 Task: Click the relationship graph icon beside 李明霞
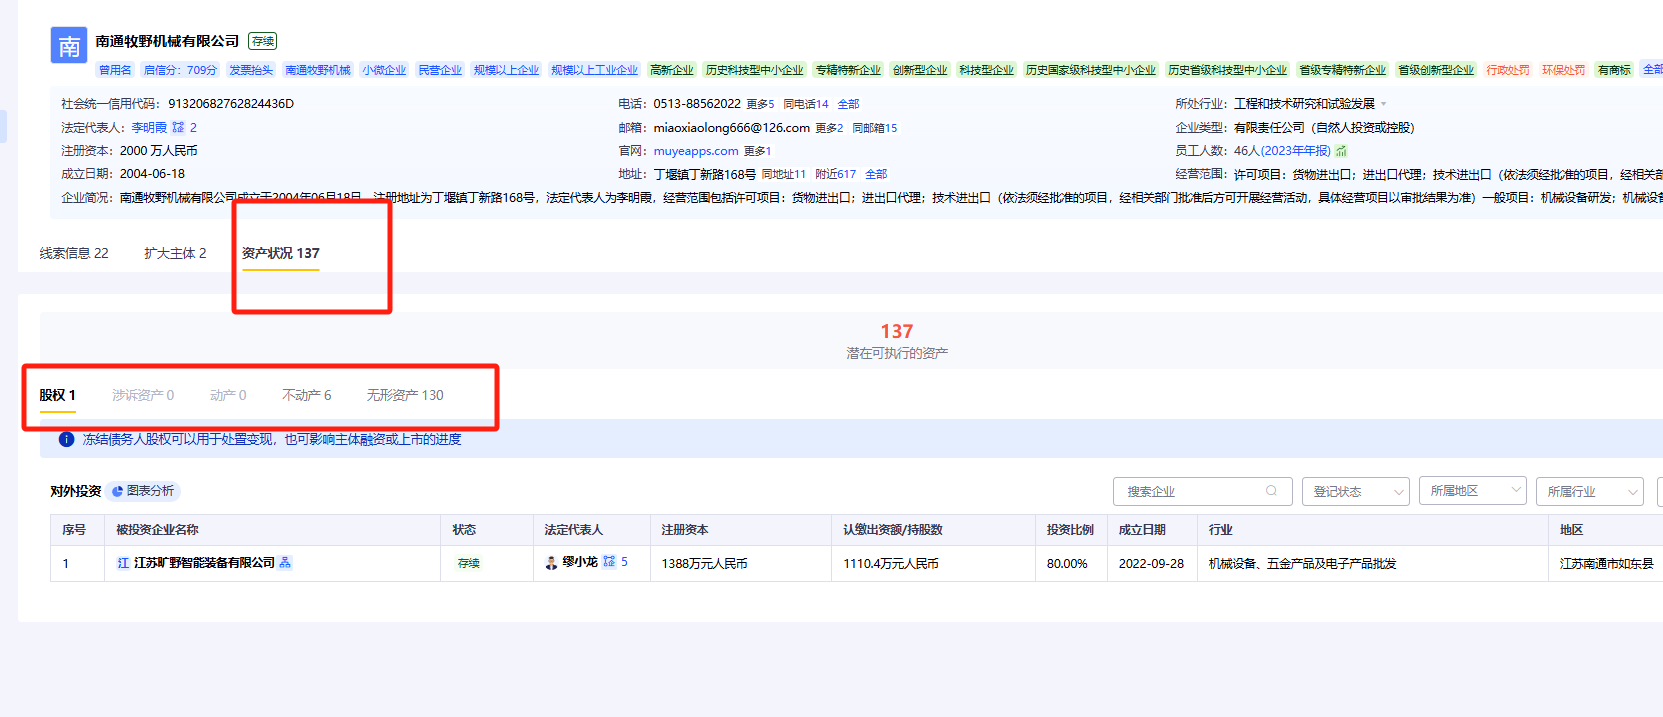178,127
